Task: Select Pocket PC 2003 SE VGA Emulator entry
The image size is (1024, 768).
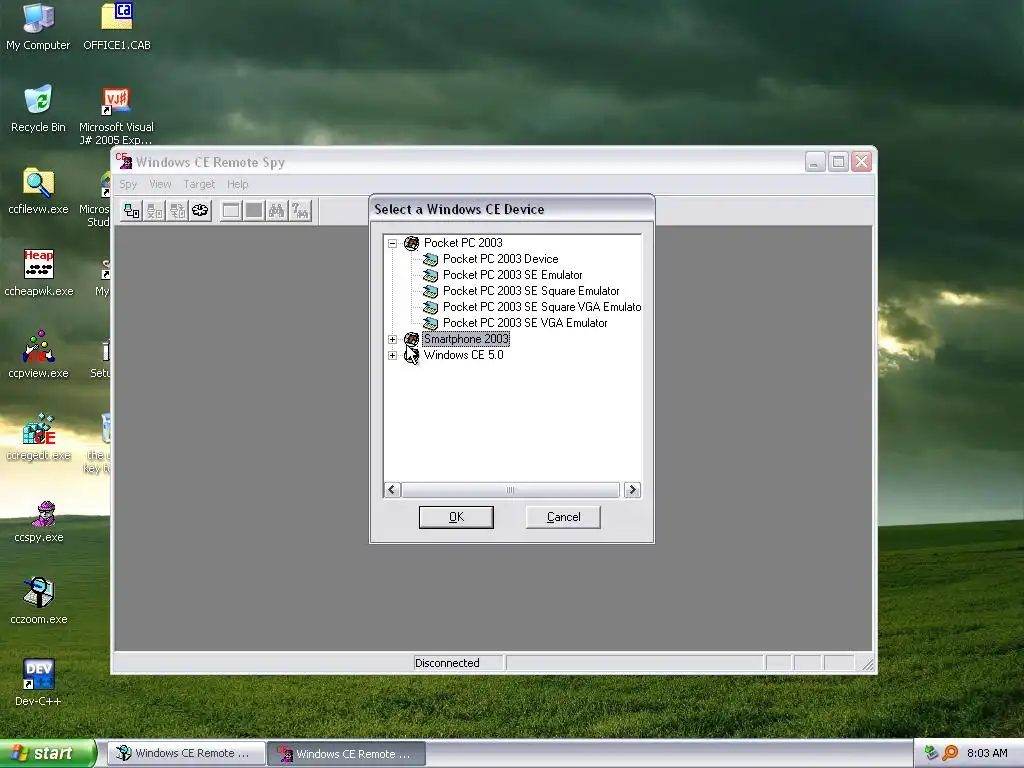Action: coord(525,323)
